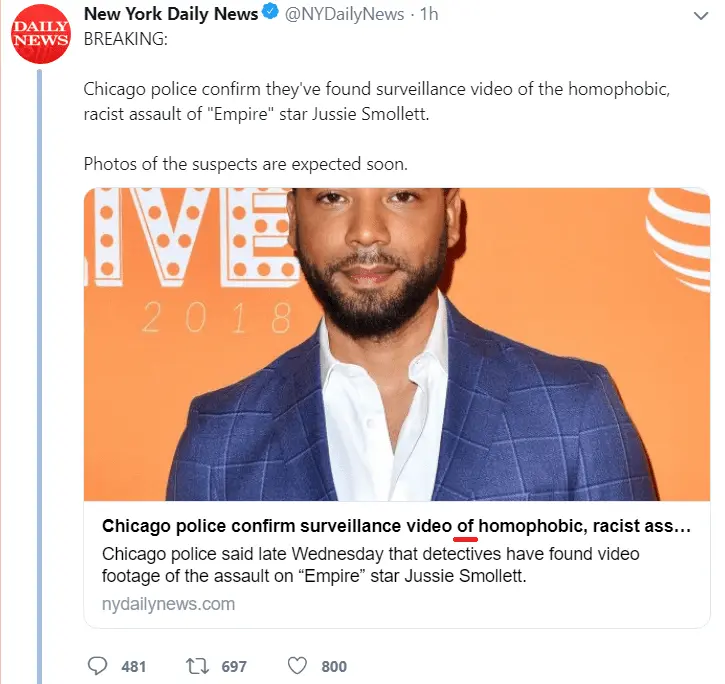
Task: Click the @NYDailyNews handle
Action: [344, 14]
